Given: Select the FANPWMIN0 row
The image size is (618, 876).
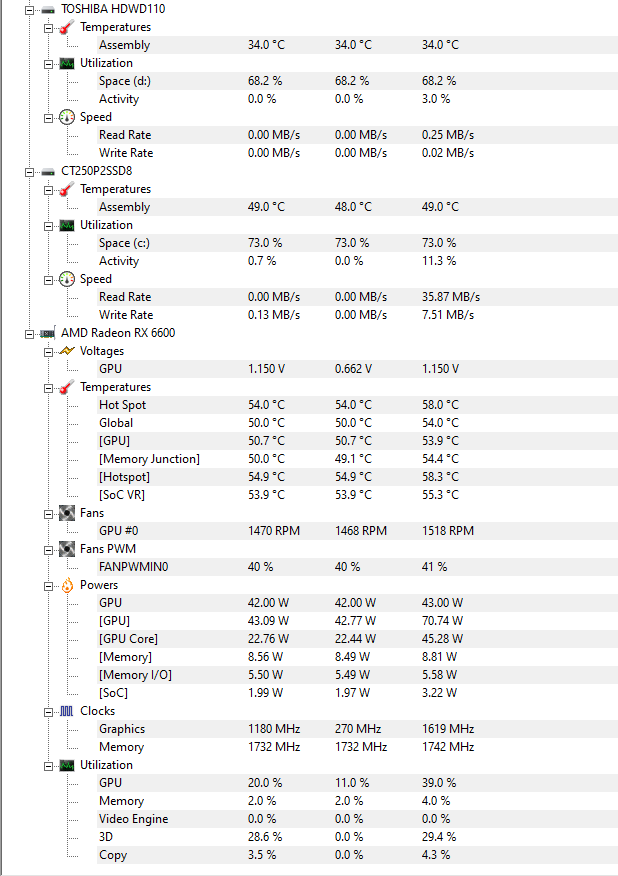Looking at the screenshot, I should 358,567.
